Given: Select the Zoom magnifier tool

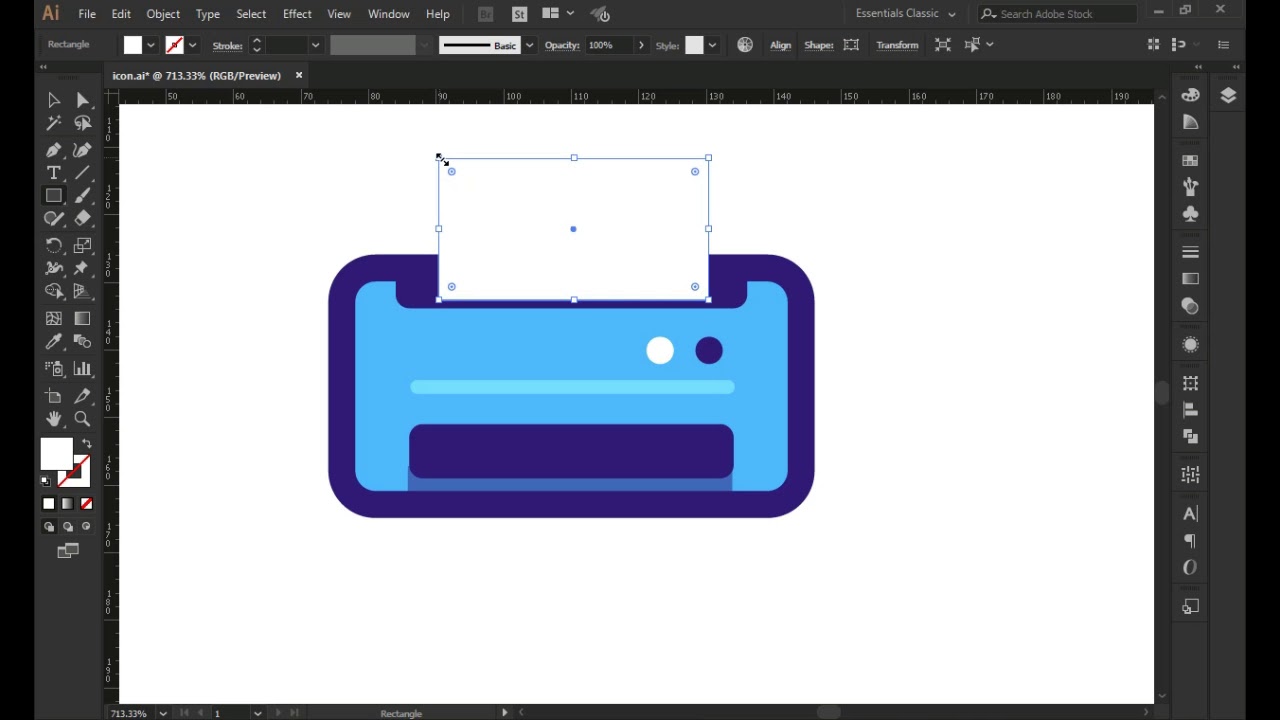Looking at the screenshot, I should [x=83, y=419].
